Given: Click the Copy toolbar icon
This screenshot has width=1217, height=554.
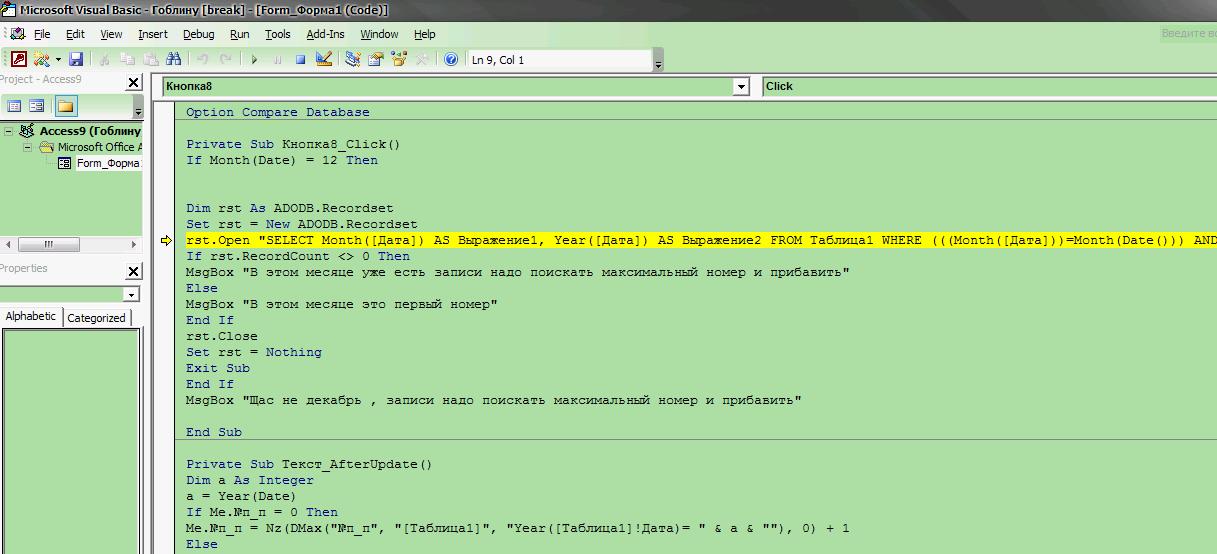Looking at the screenshot, I should (x=127, y=60).
